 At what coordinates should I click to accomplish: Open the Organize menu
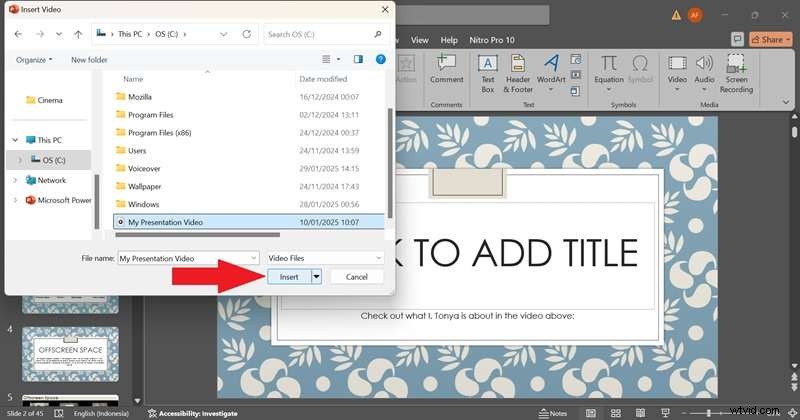coord(34,60)
